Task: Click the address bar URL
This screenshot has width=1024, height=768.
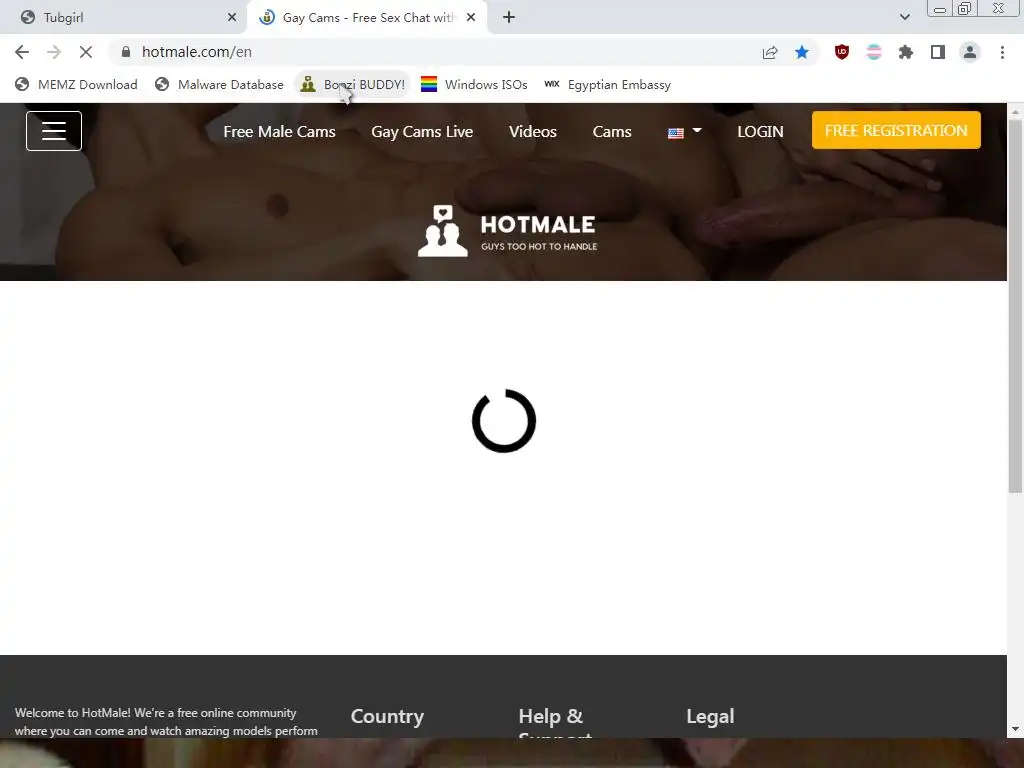Action: tap(197, 52)
